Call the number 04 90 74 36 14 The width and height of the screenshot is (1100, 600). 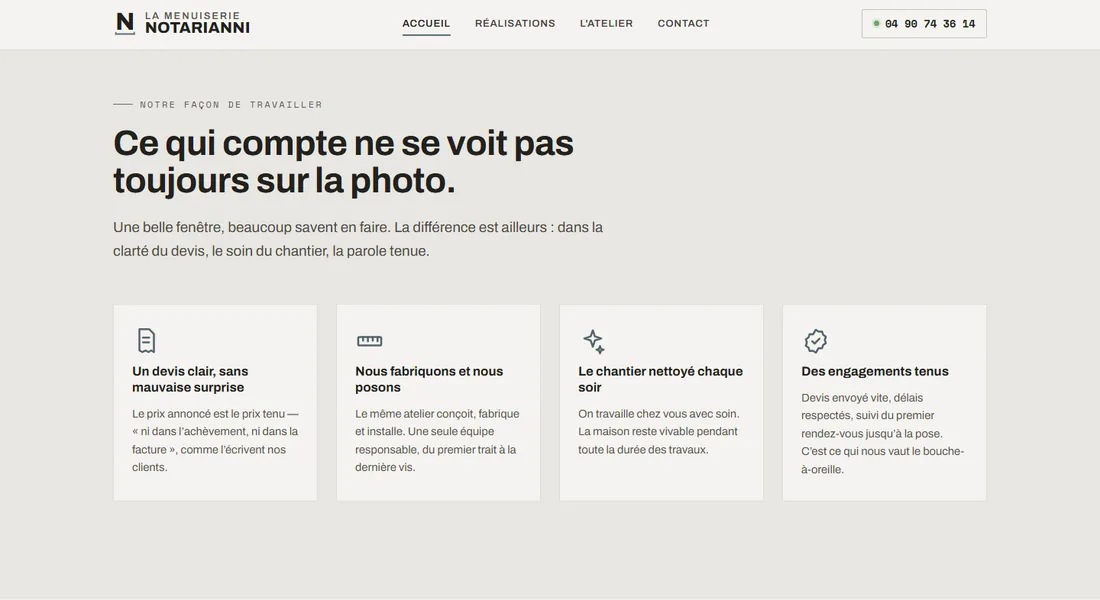[924, 24]
